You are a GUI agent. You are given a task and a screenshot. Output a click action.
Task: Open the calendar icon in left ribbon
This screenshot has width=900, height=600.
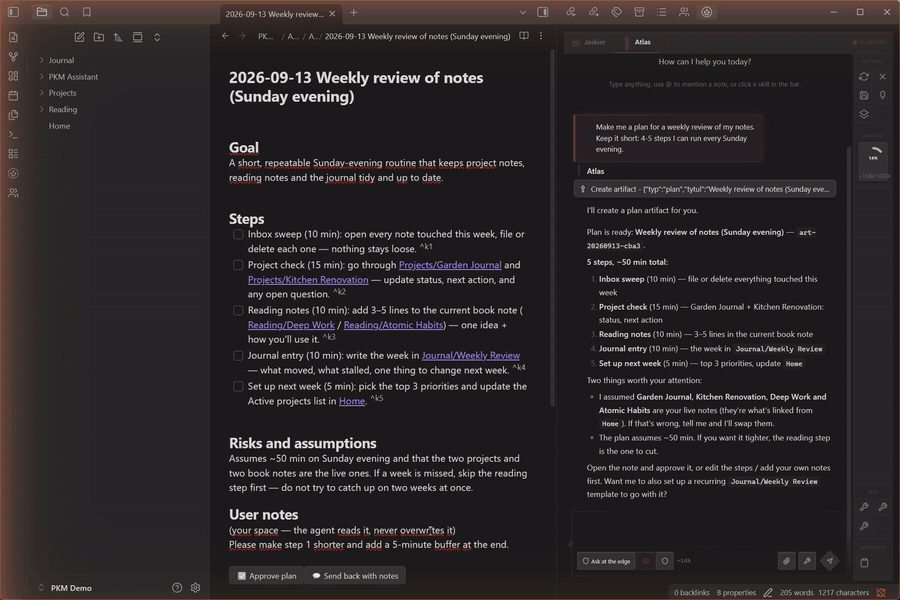[13, 95]
